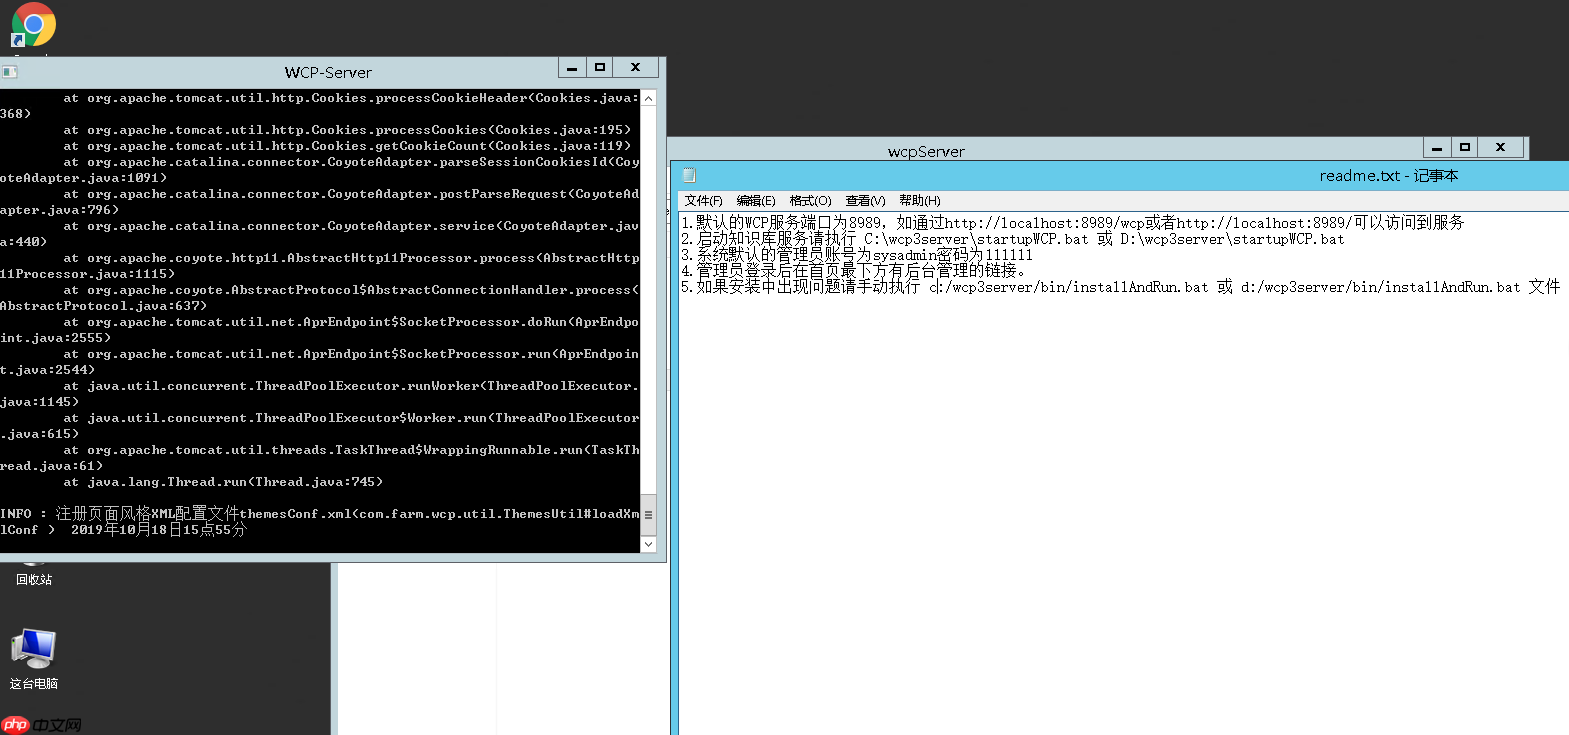Click console line with java.lang.Thread.run(Thread.java:745)
This screenshot has height=735, width=1569.
coord(223,482)
